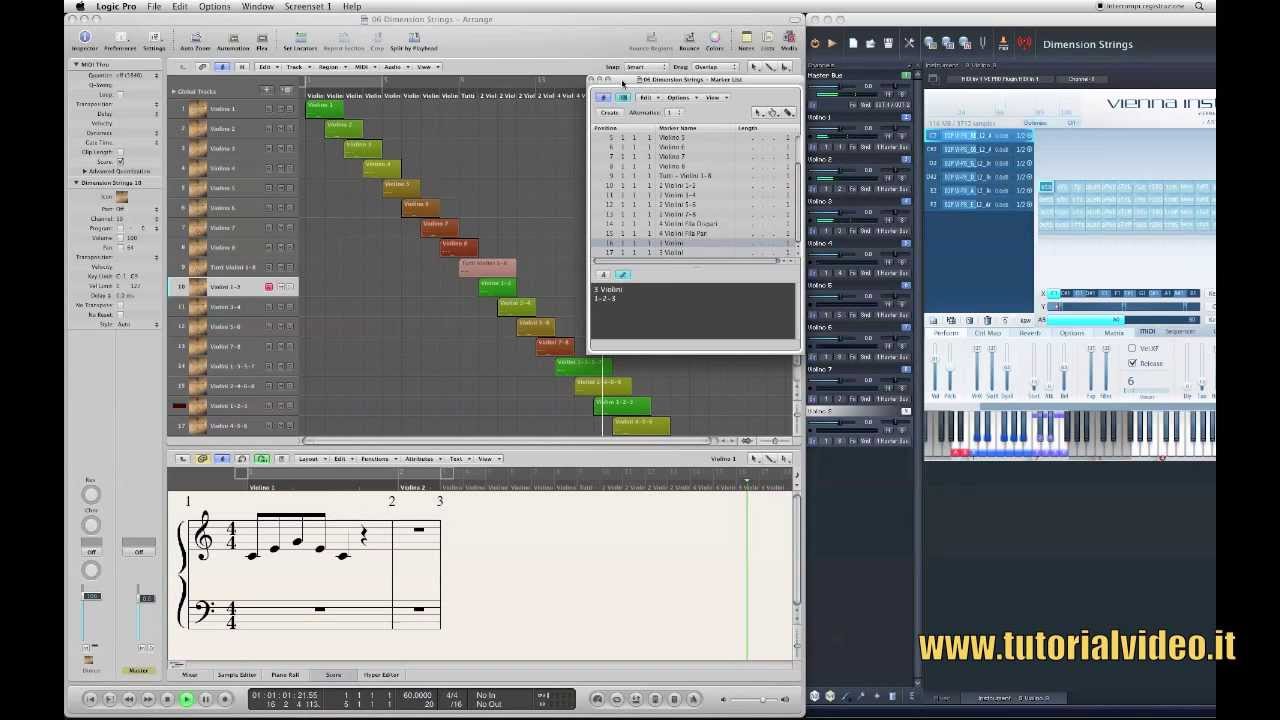1280x720 pixels.
Task: Click Go to Beginning transport button
Action: pos(90,699)
